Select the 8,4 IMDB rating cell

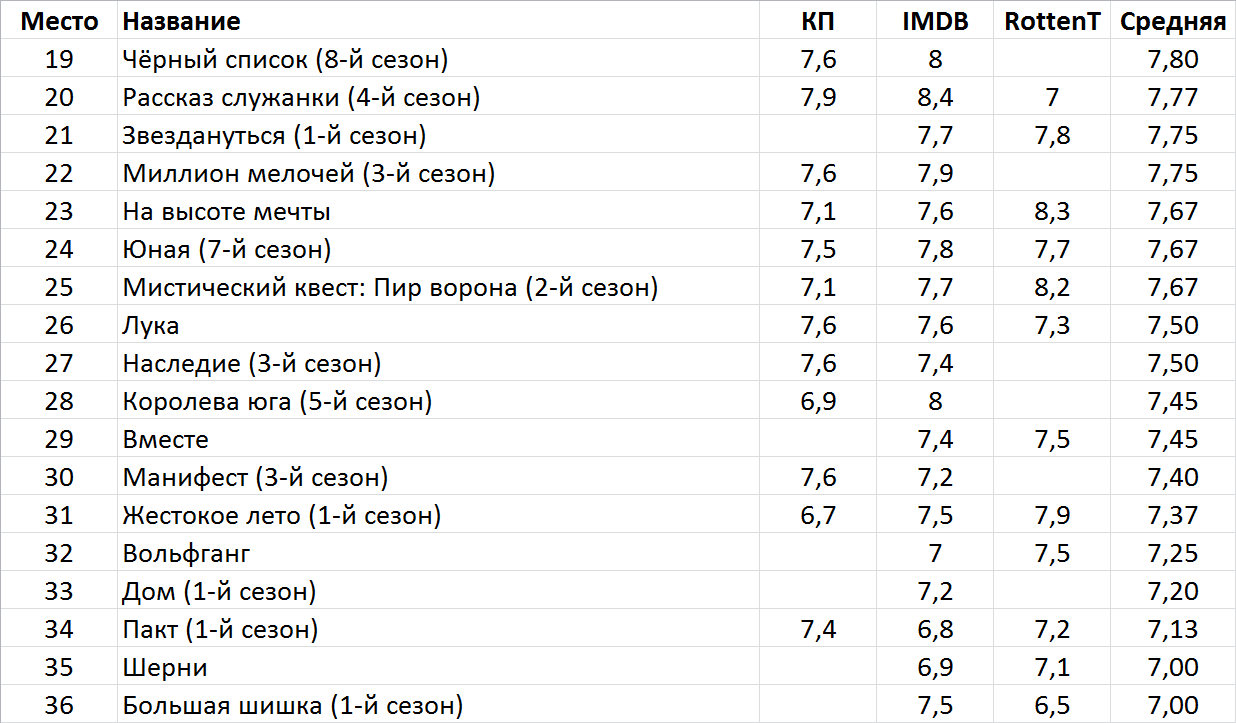click(x=935, y=98)
